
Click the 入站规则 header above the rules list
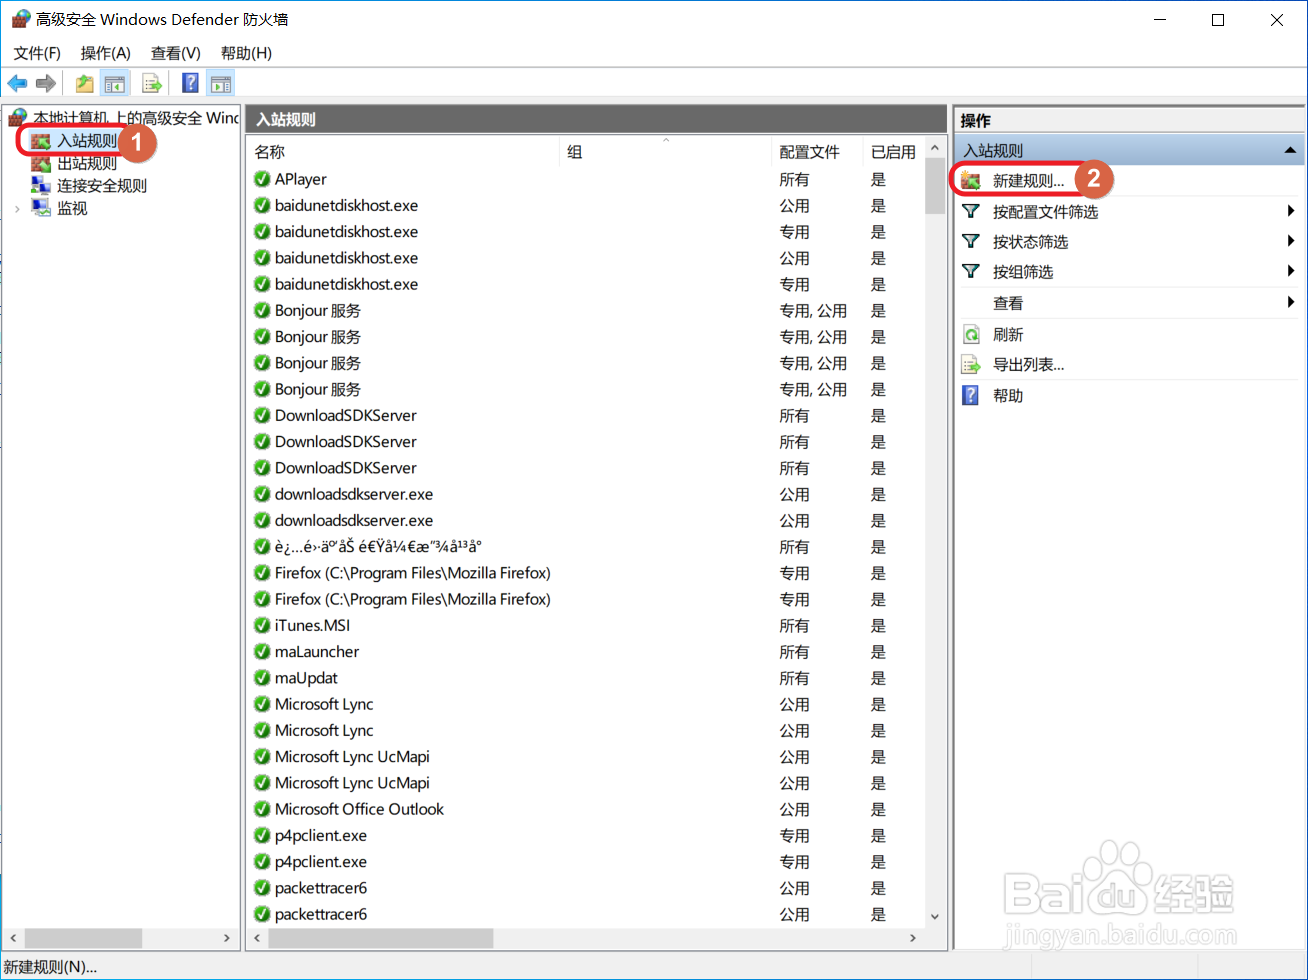pos(595,119)
